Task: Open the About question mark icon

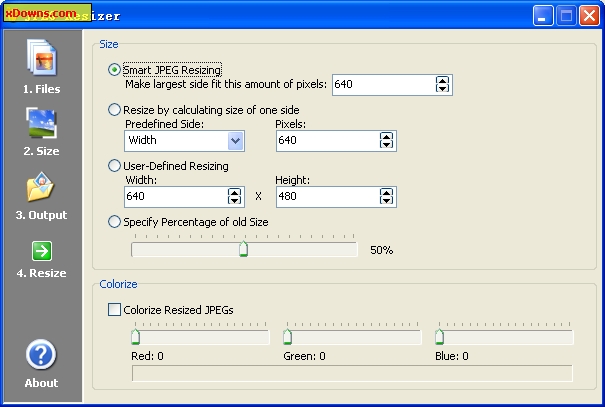Action: 41,354
